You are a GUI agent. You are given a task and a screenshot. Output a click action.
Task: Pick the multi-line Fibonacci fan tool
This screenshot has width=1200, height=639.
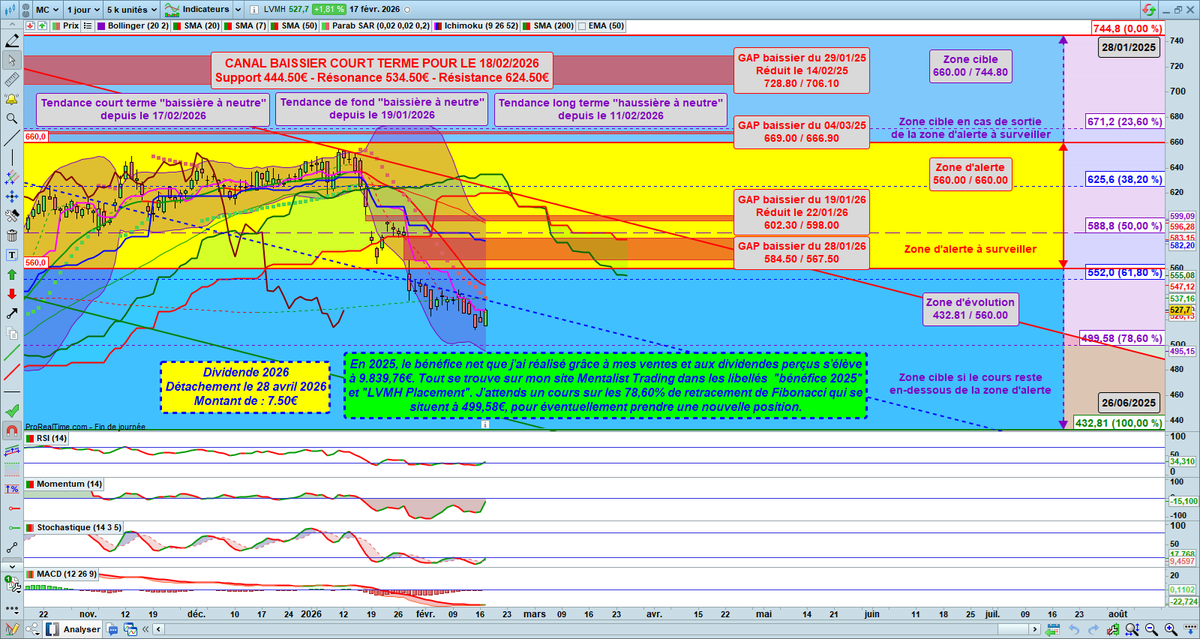pos(12,176)
